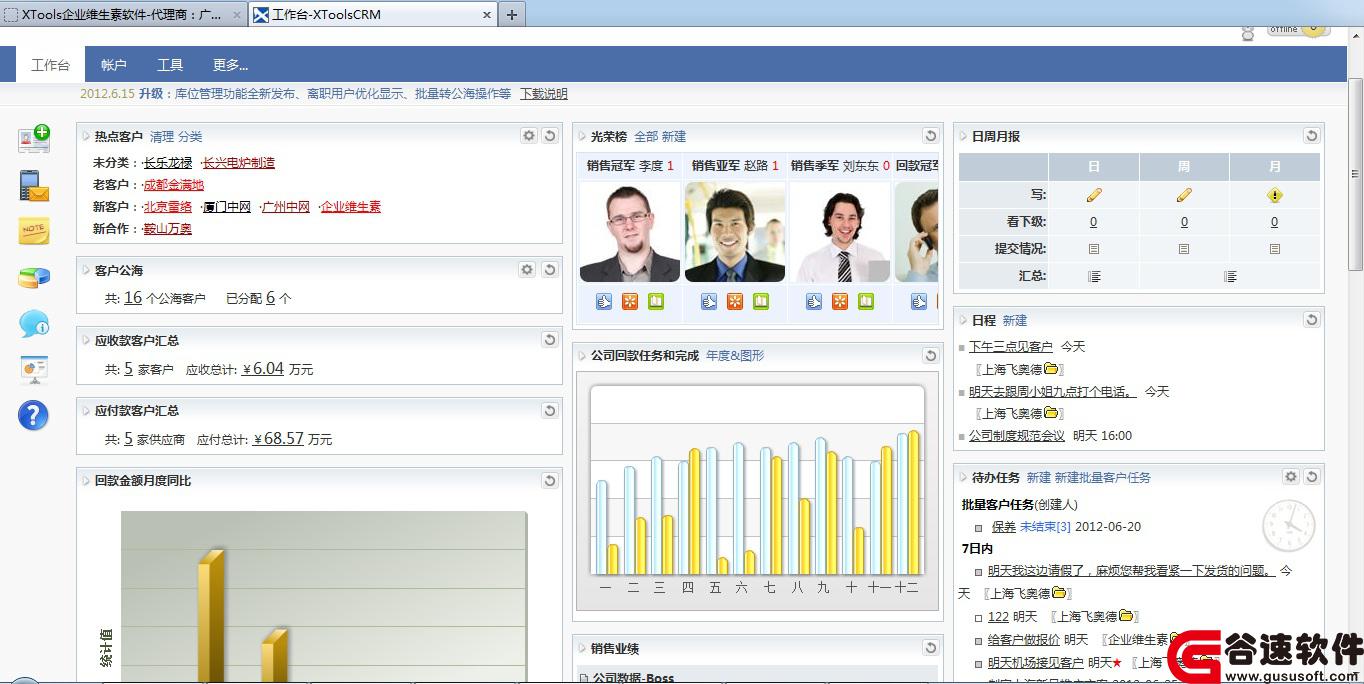Click the orange icon under 赵路's photo

(x=735, y=301)
